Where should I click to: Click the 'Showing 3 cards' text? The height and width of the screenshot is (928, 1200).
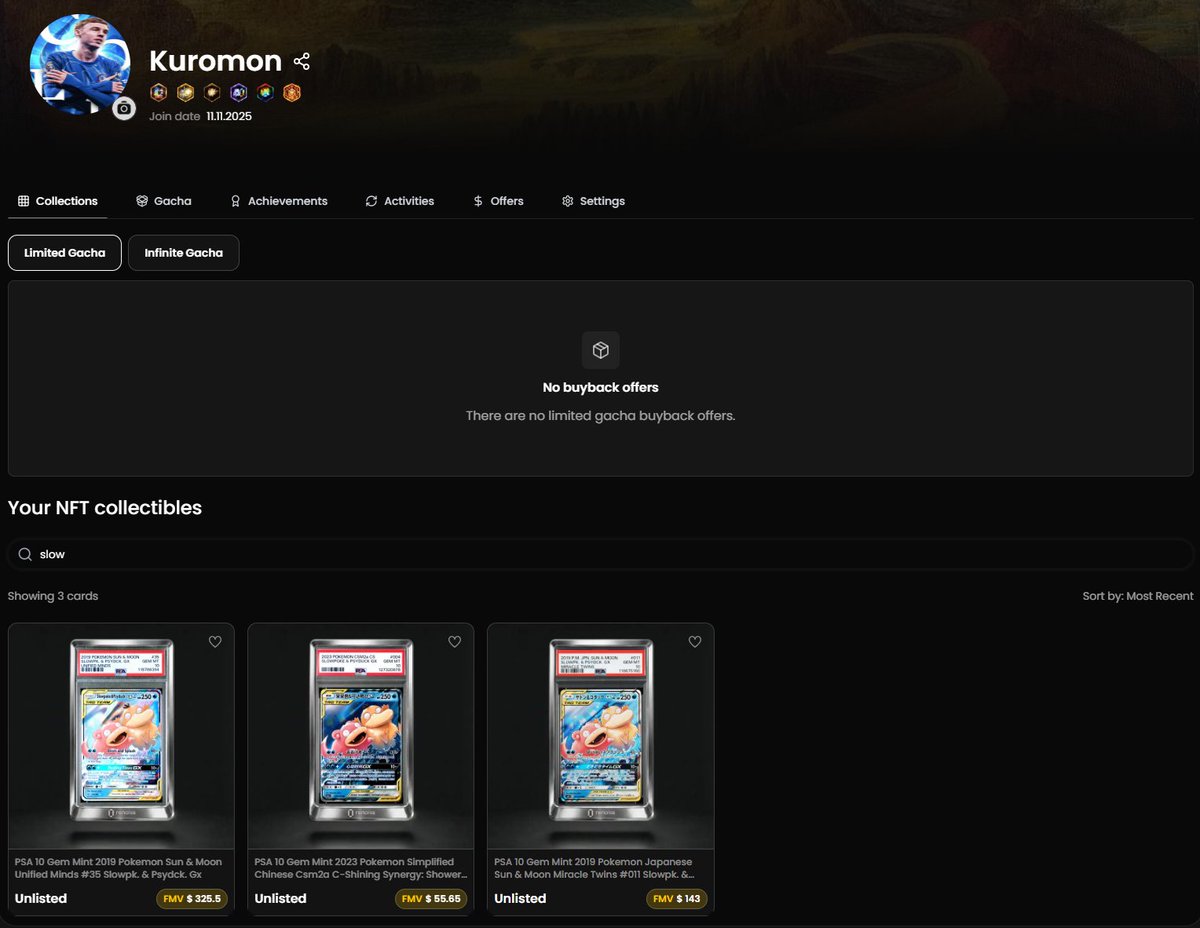(x=53, y=596)
